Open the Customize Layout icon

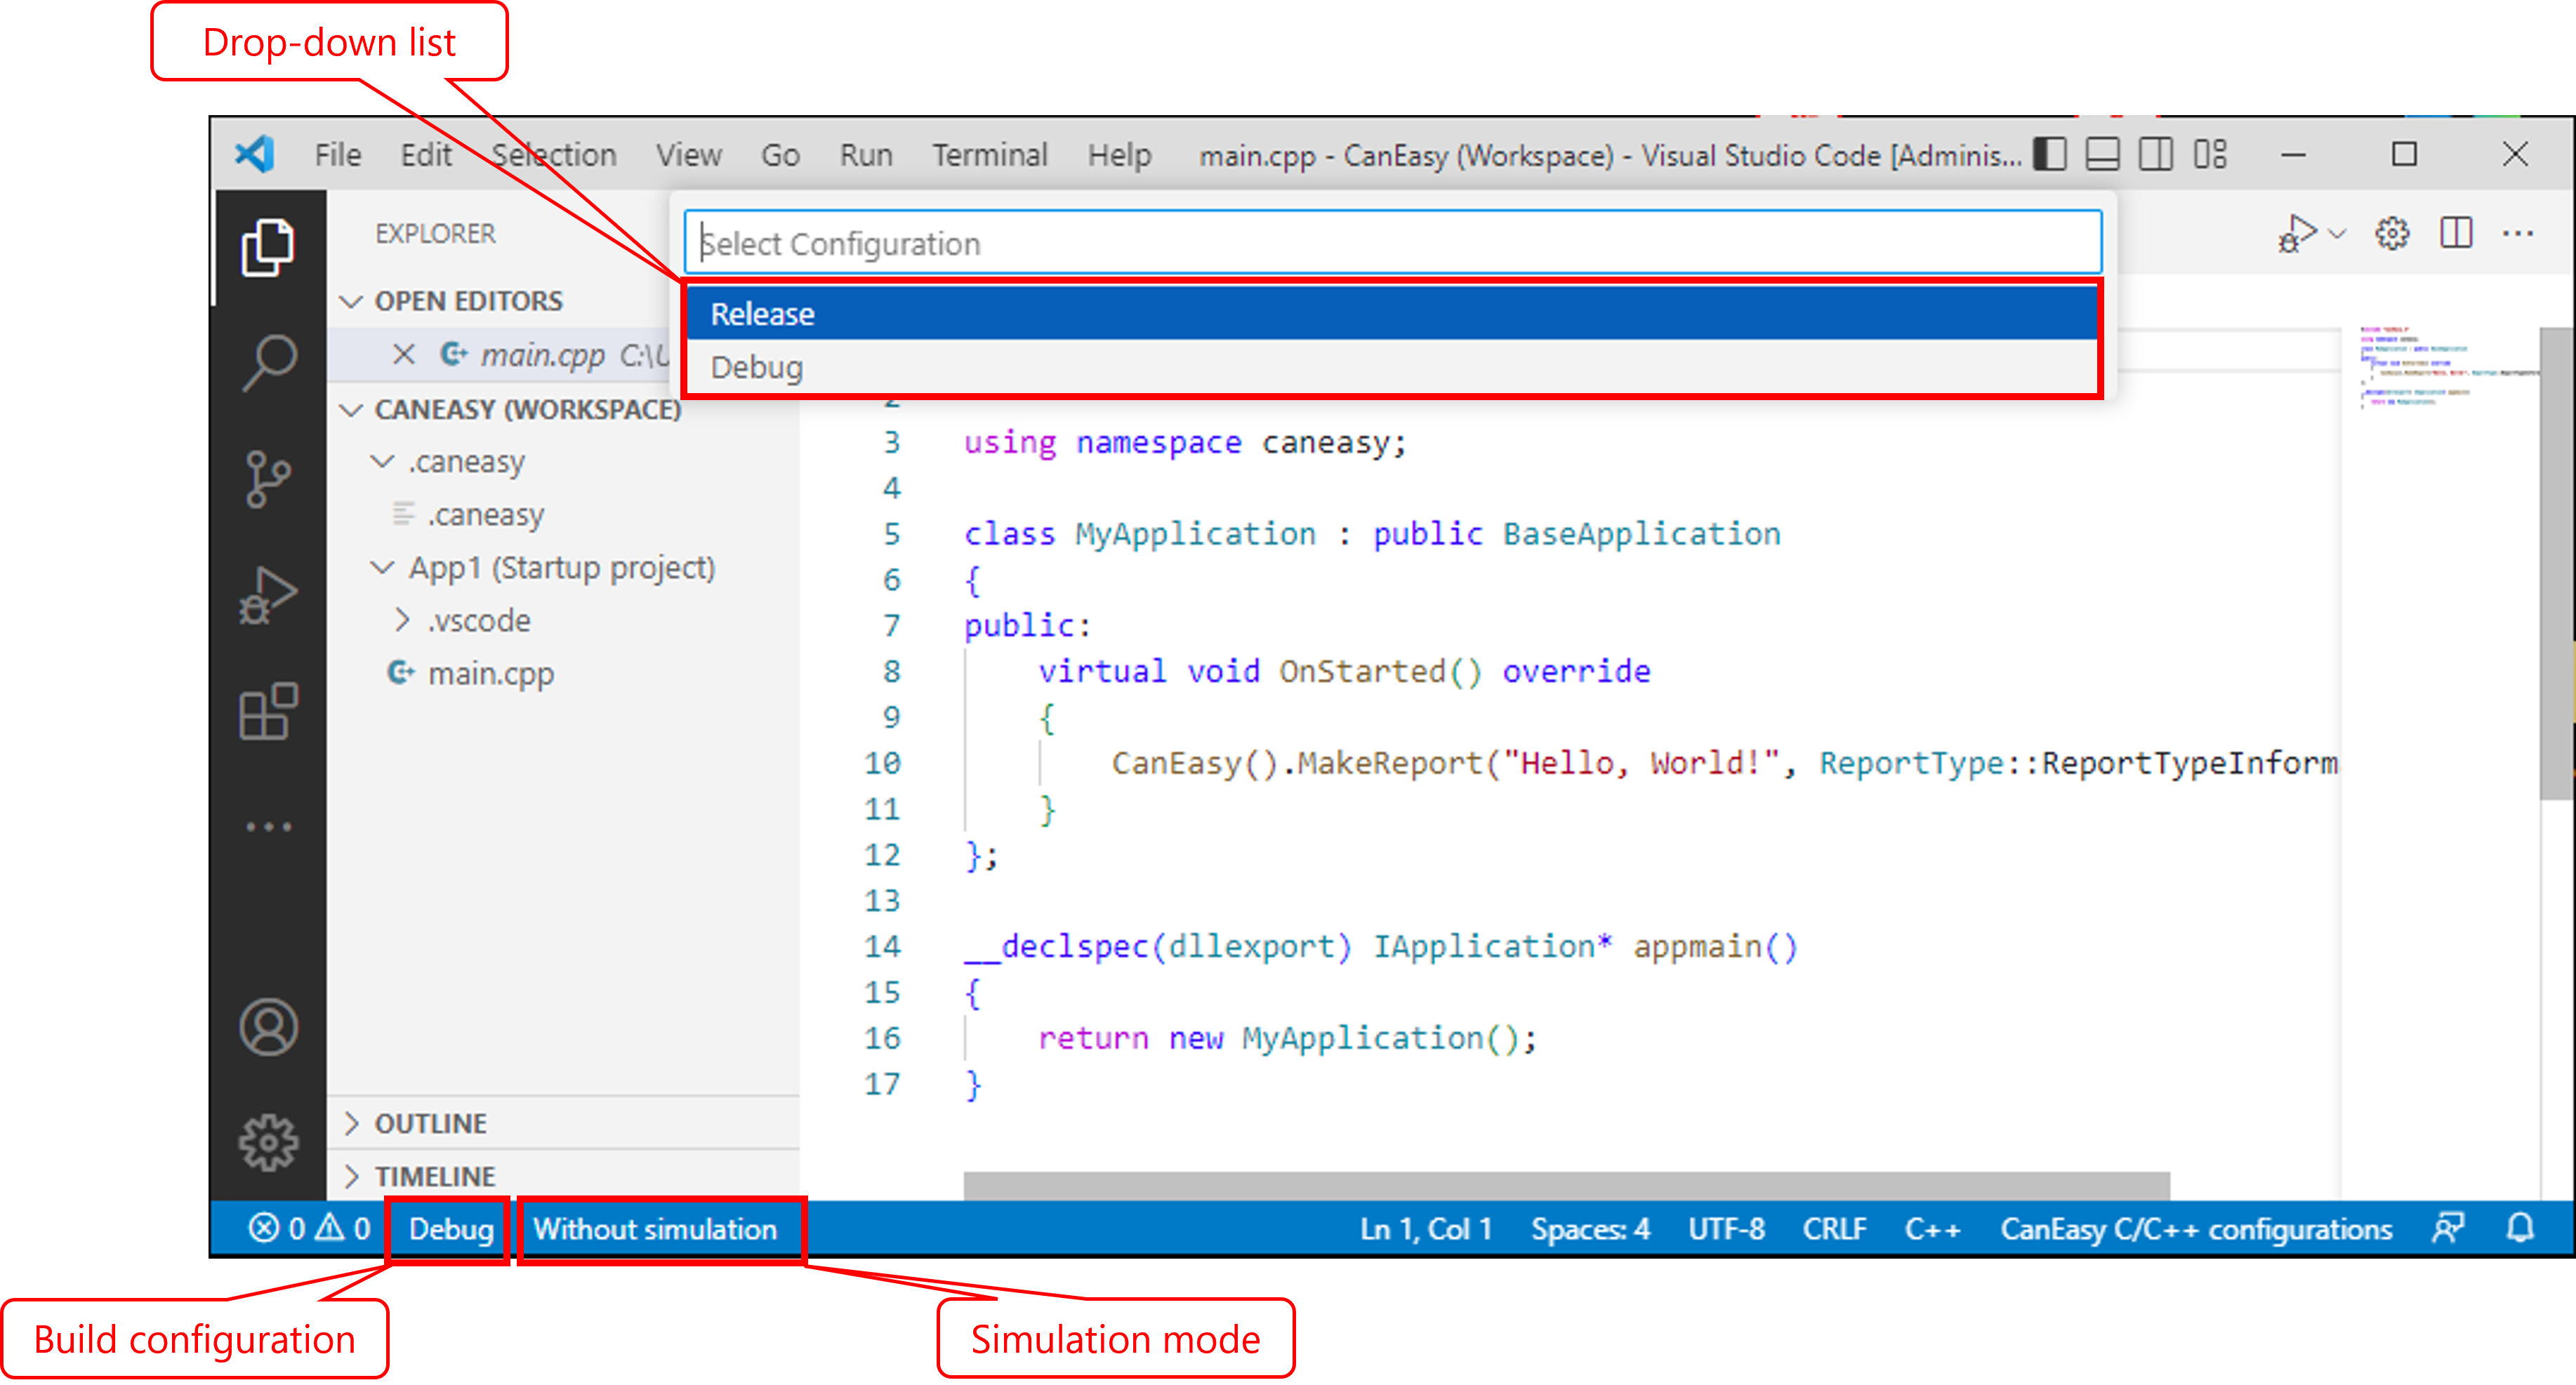[2209, 155]
